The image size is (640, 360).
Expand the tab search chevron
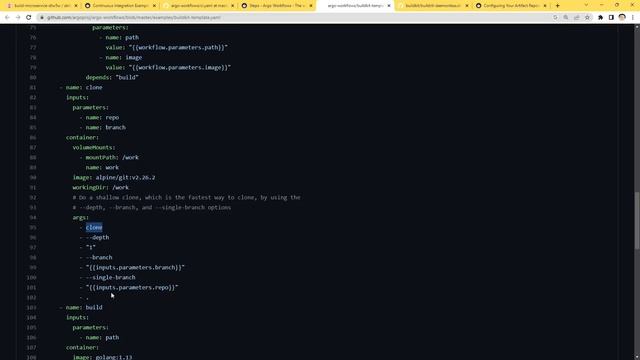coord(586,5)
